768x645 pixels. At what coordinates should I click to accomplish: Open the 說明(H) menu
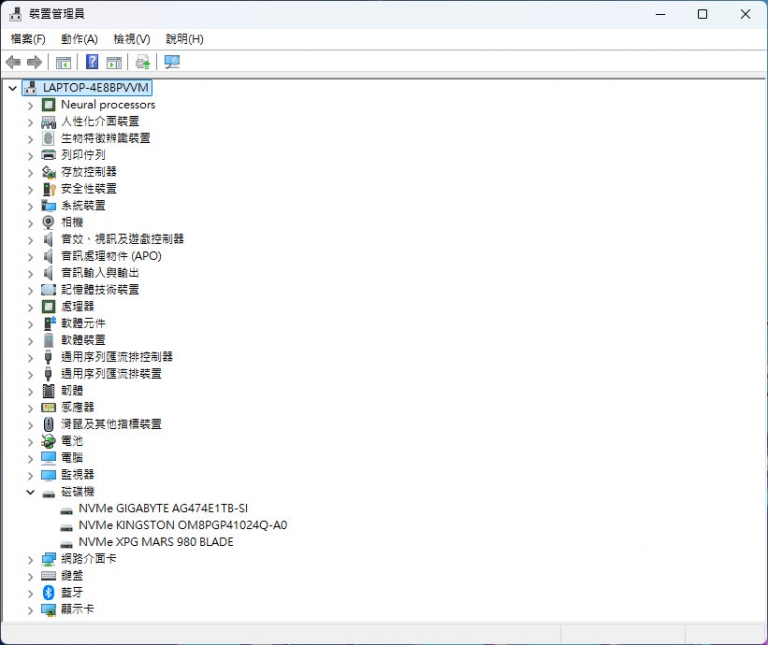point(185,39)
